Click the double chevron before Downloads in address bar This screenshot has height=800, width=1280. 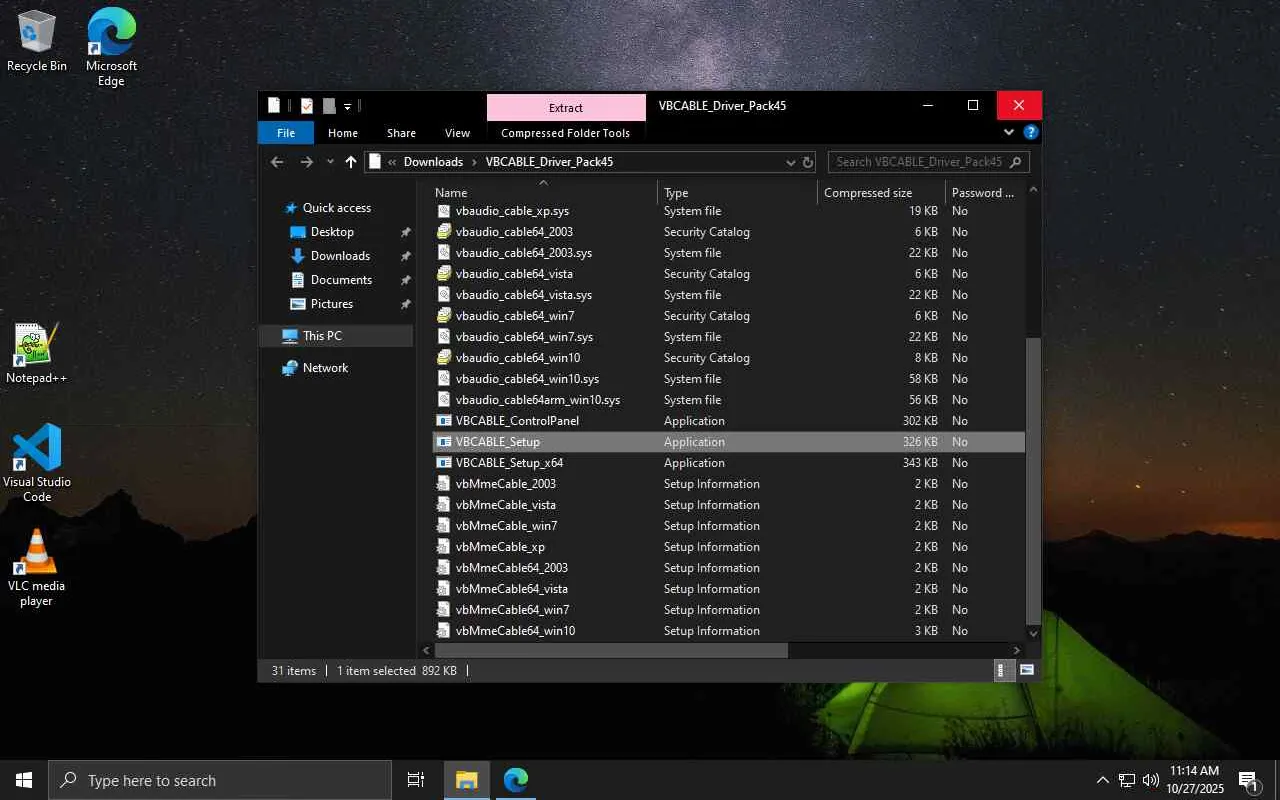tap(392, 162)
